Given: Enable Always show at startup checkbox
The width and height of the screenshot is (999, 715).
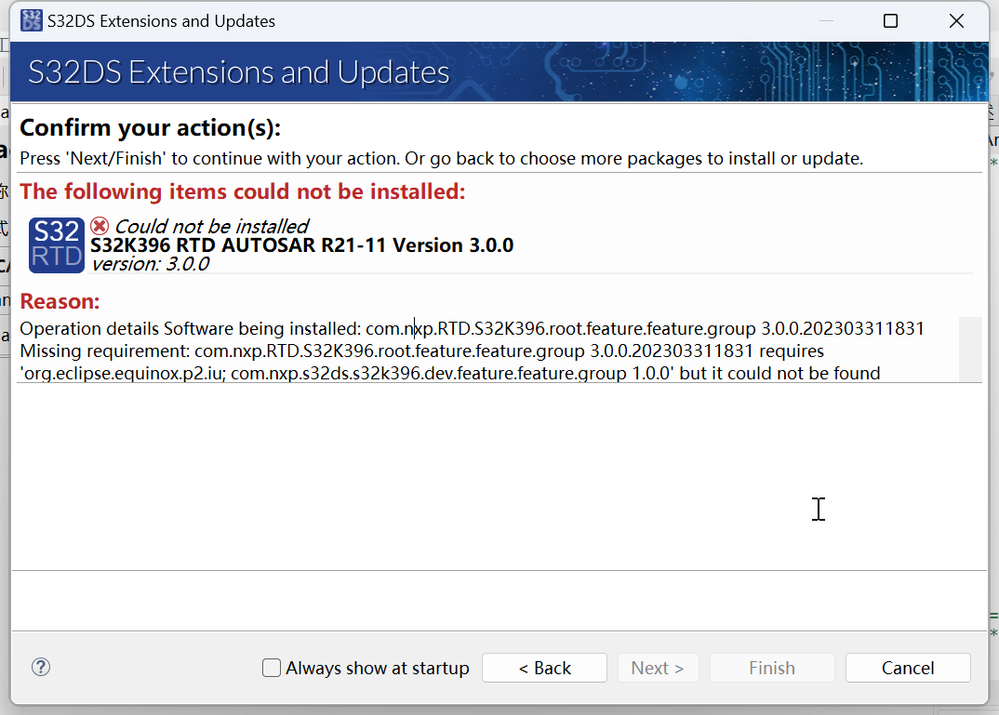Looking at the screenshot, I should click(271, 668).
